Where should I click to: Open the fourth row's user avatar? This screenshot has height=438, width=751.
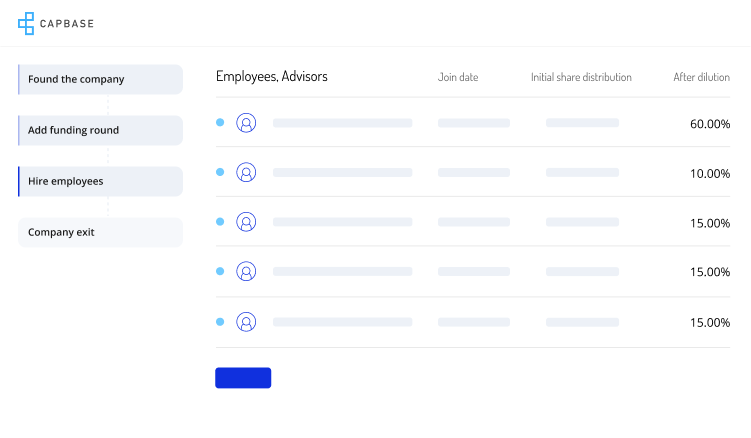coord(246,272)
